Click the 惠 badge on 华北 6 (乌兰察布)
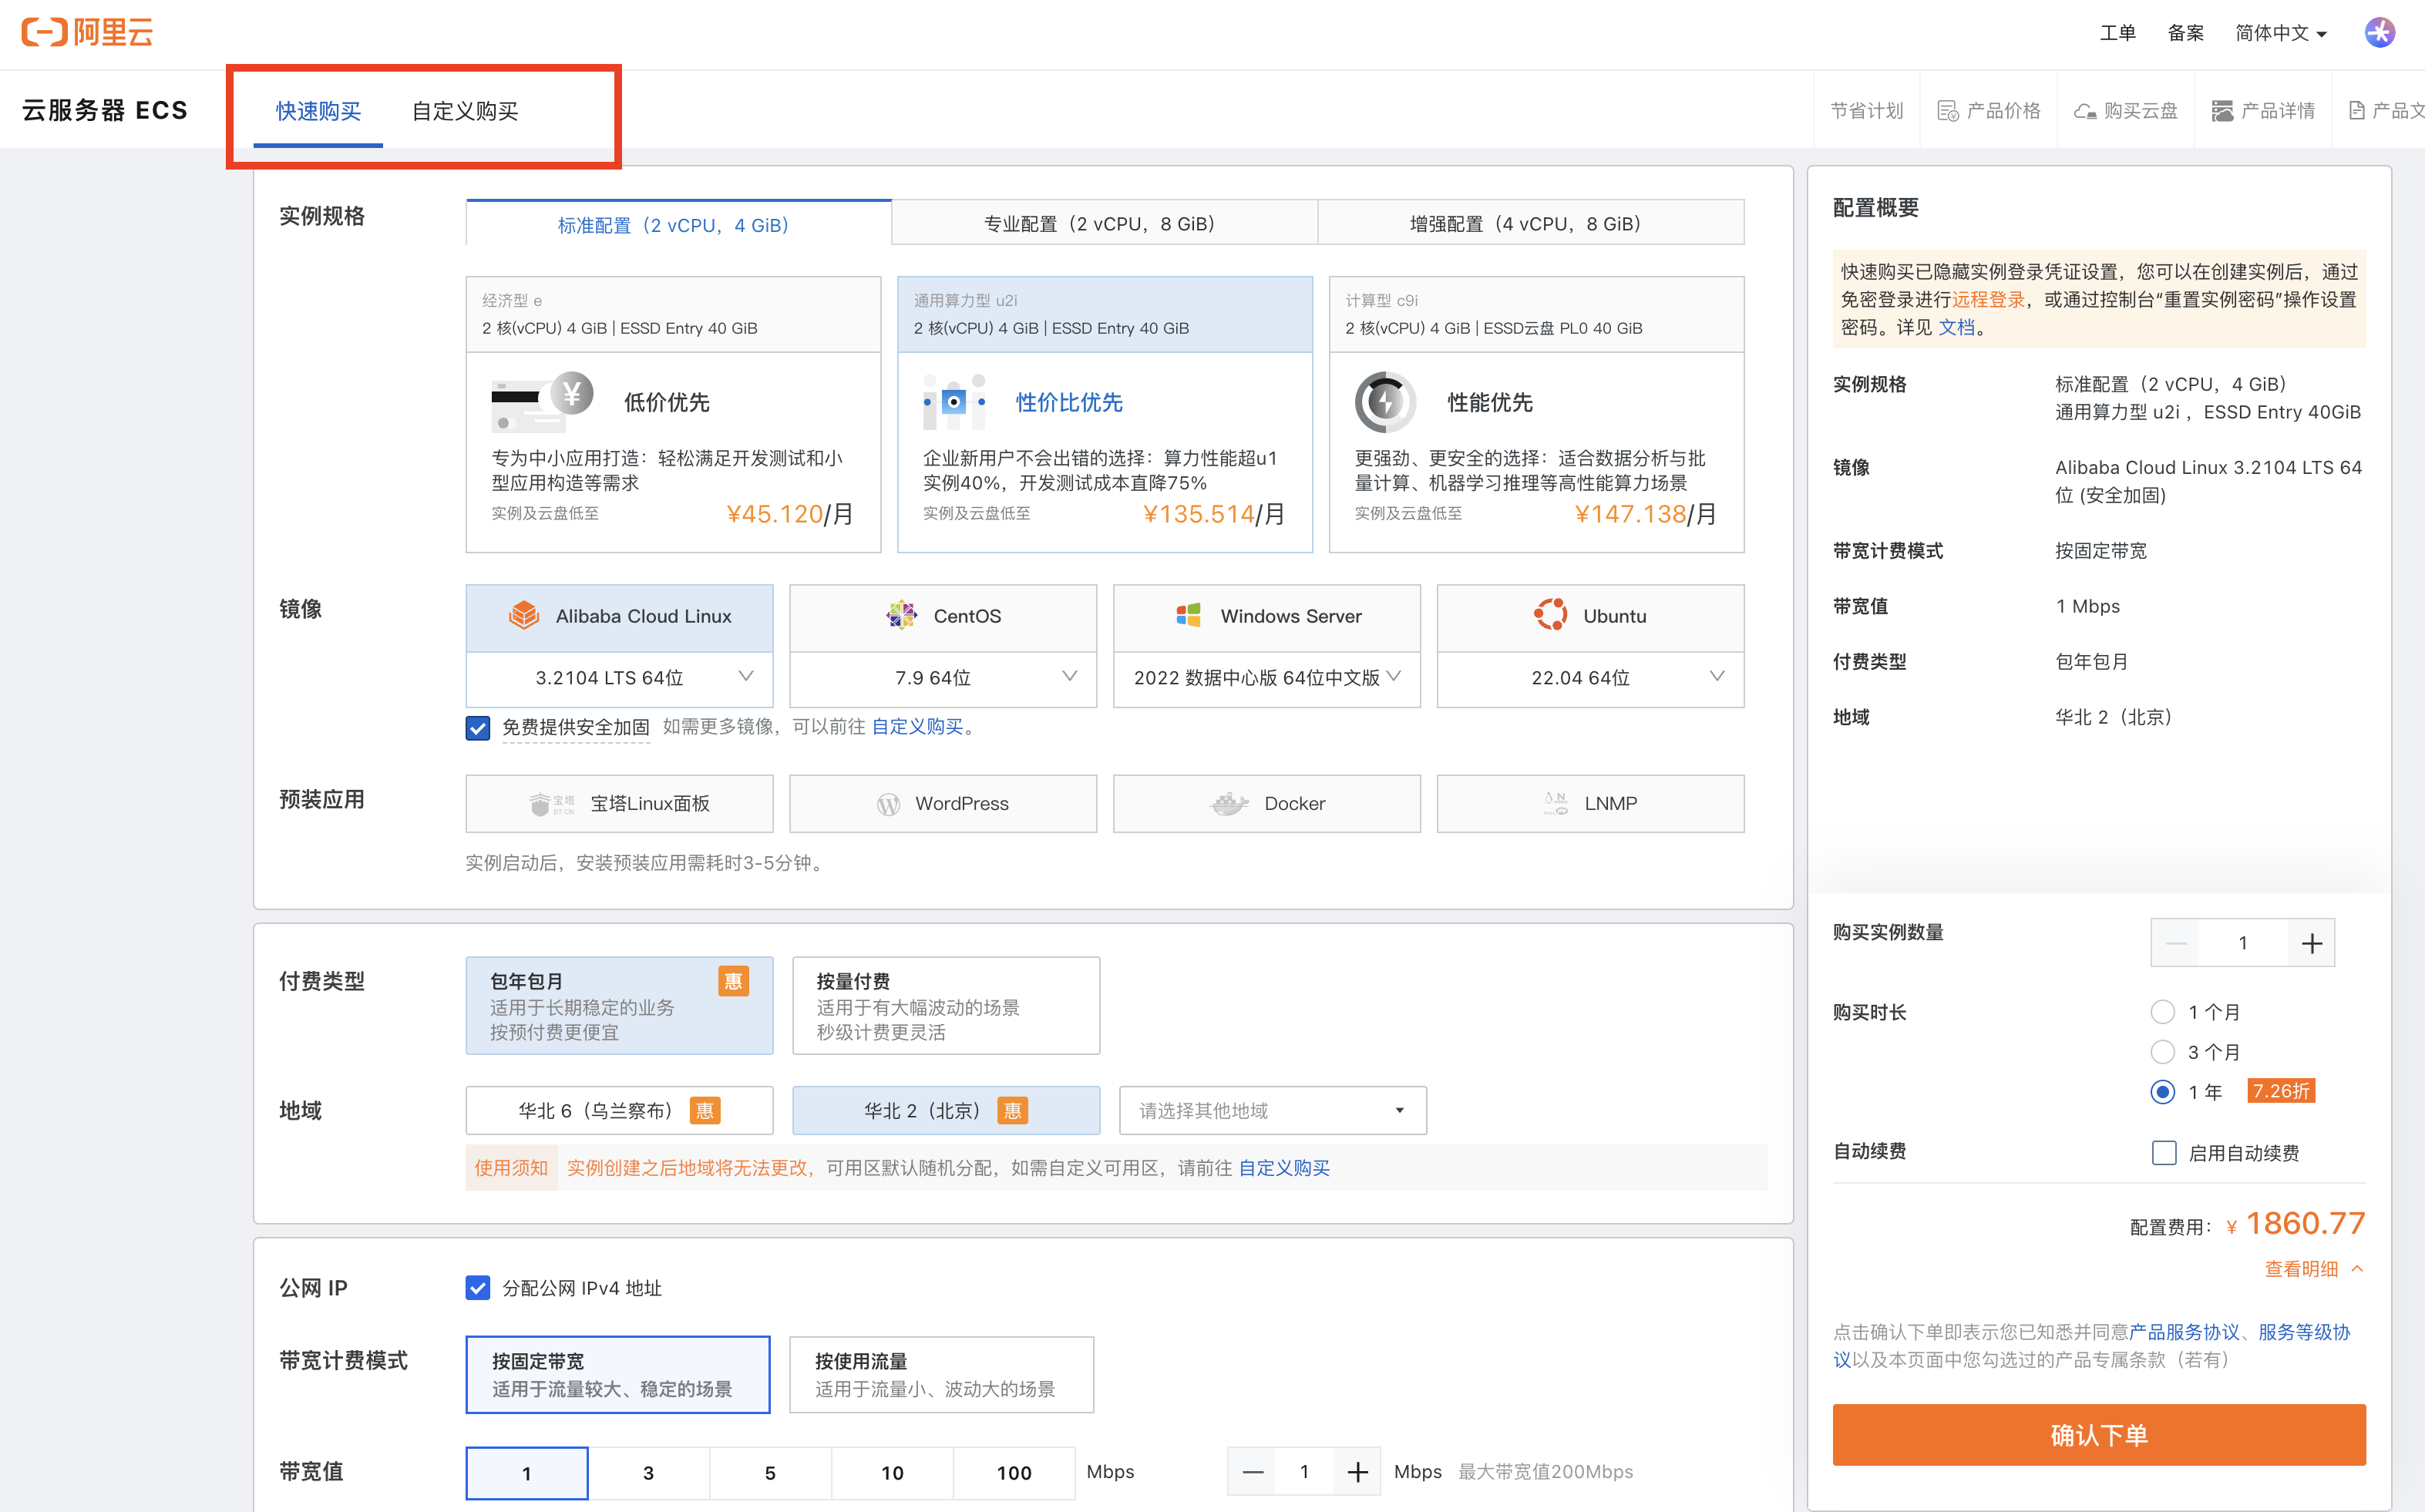The image size is (2425, 1512). coord(705,1111)
